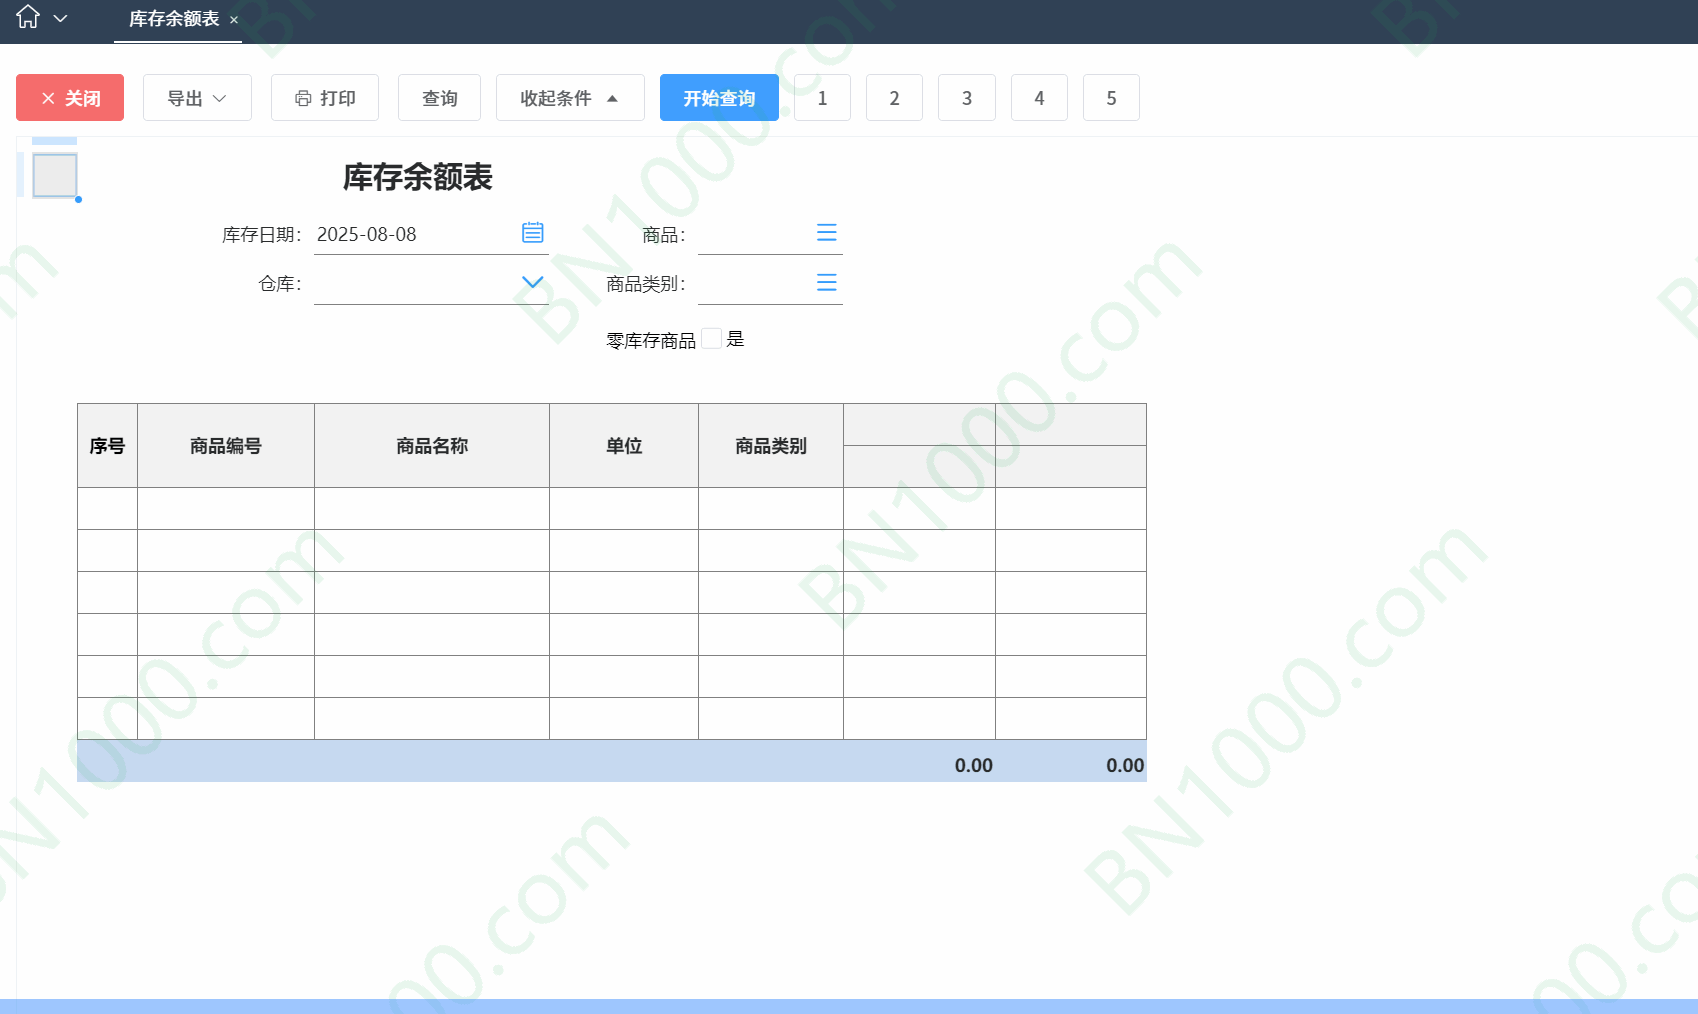Open the 导出 dropdown

click(197, 98)
